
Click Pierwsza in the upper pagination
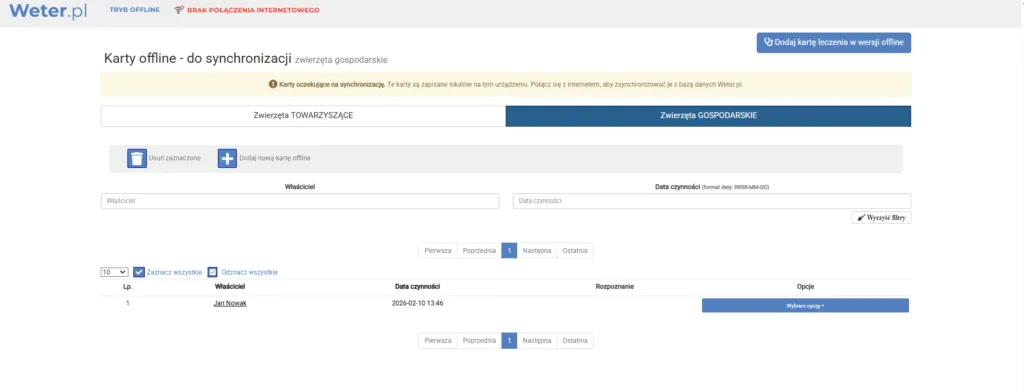pyautogui.click(x=438, y=251)
